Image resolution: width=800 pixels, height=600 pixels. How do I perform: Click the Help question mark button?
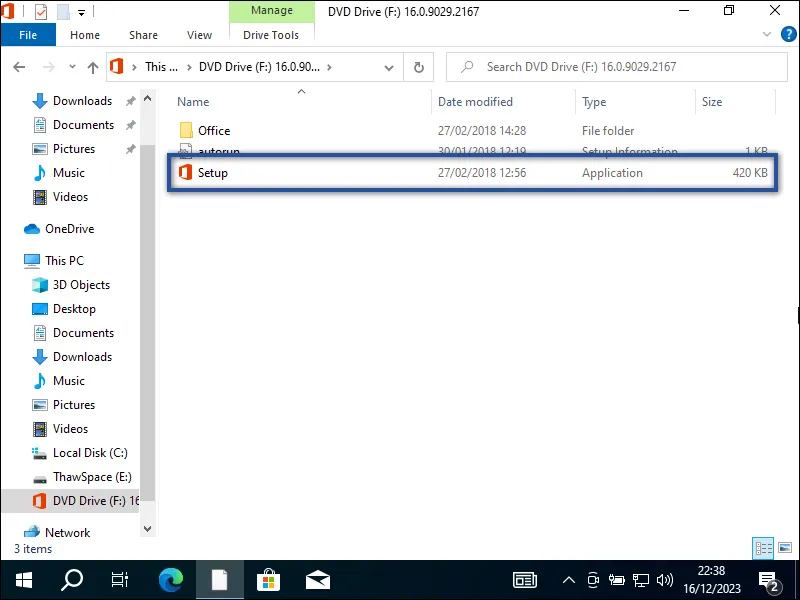[789, 33]
